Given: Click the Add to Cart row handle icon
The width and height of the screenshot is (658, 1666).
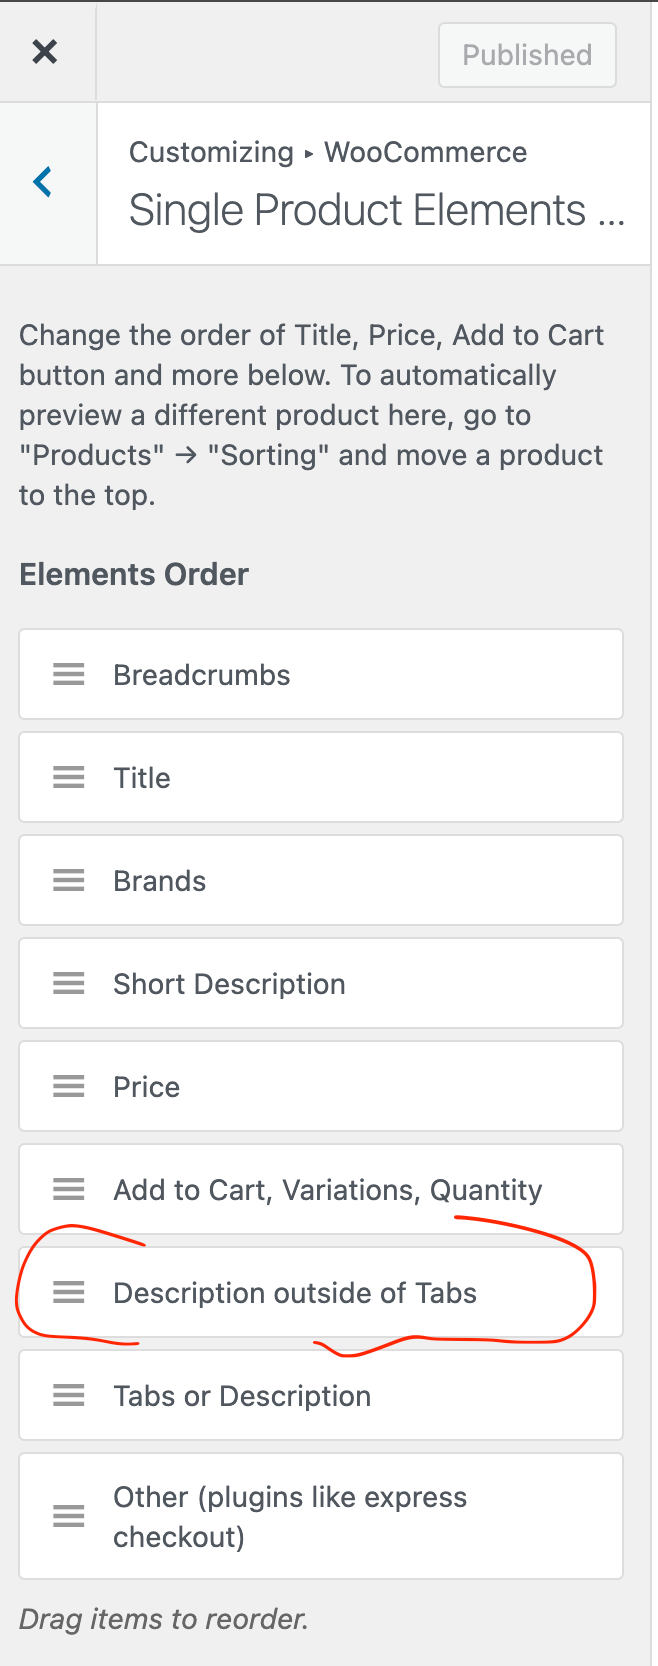Looking at the screenshot, I should [x=69, y=1190].
